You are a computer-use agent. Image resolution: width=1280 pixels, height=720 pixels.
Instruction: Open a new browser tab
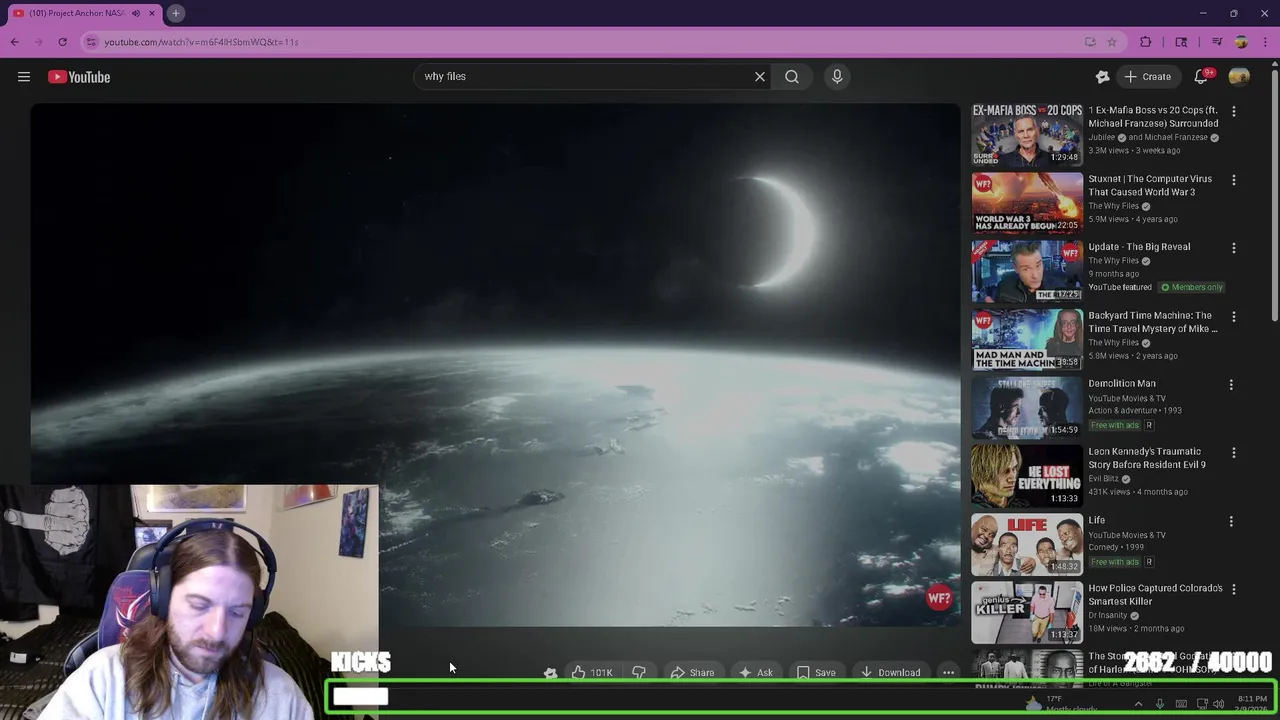point(175,13)
